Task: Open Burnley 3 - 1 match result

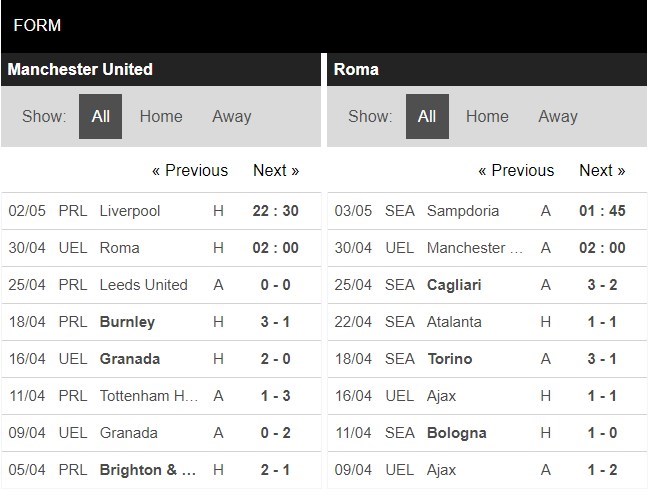Action: pos(276,322)
